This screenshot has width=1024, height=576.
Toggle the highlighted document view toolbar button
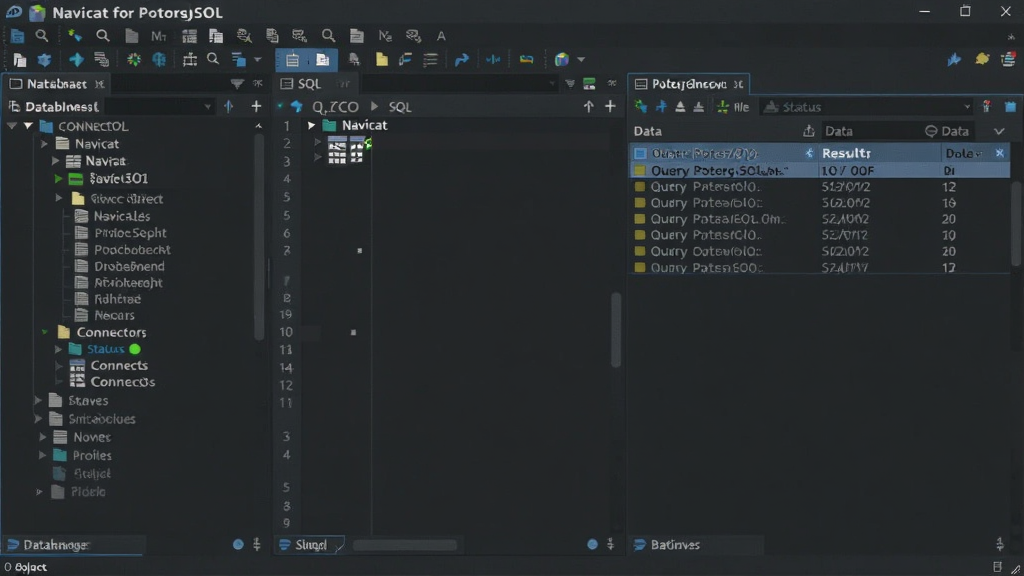pos(323,60)
